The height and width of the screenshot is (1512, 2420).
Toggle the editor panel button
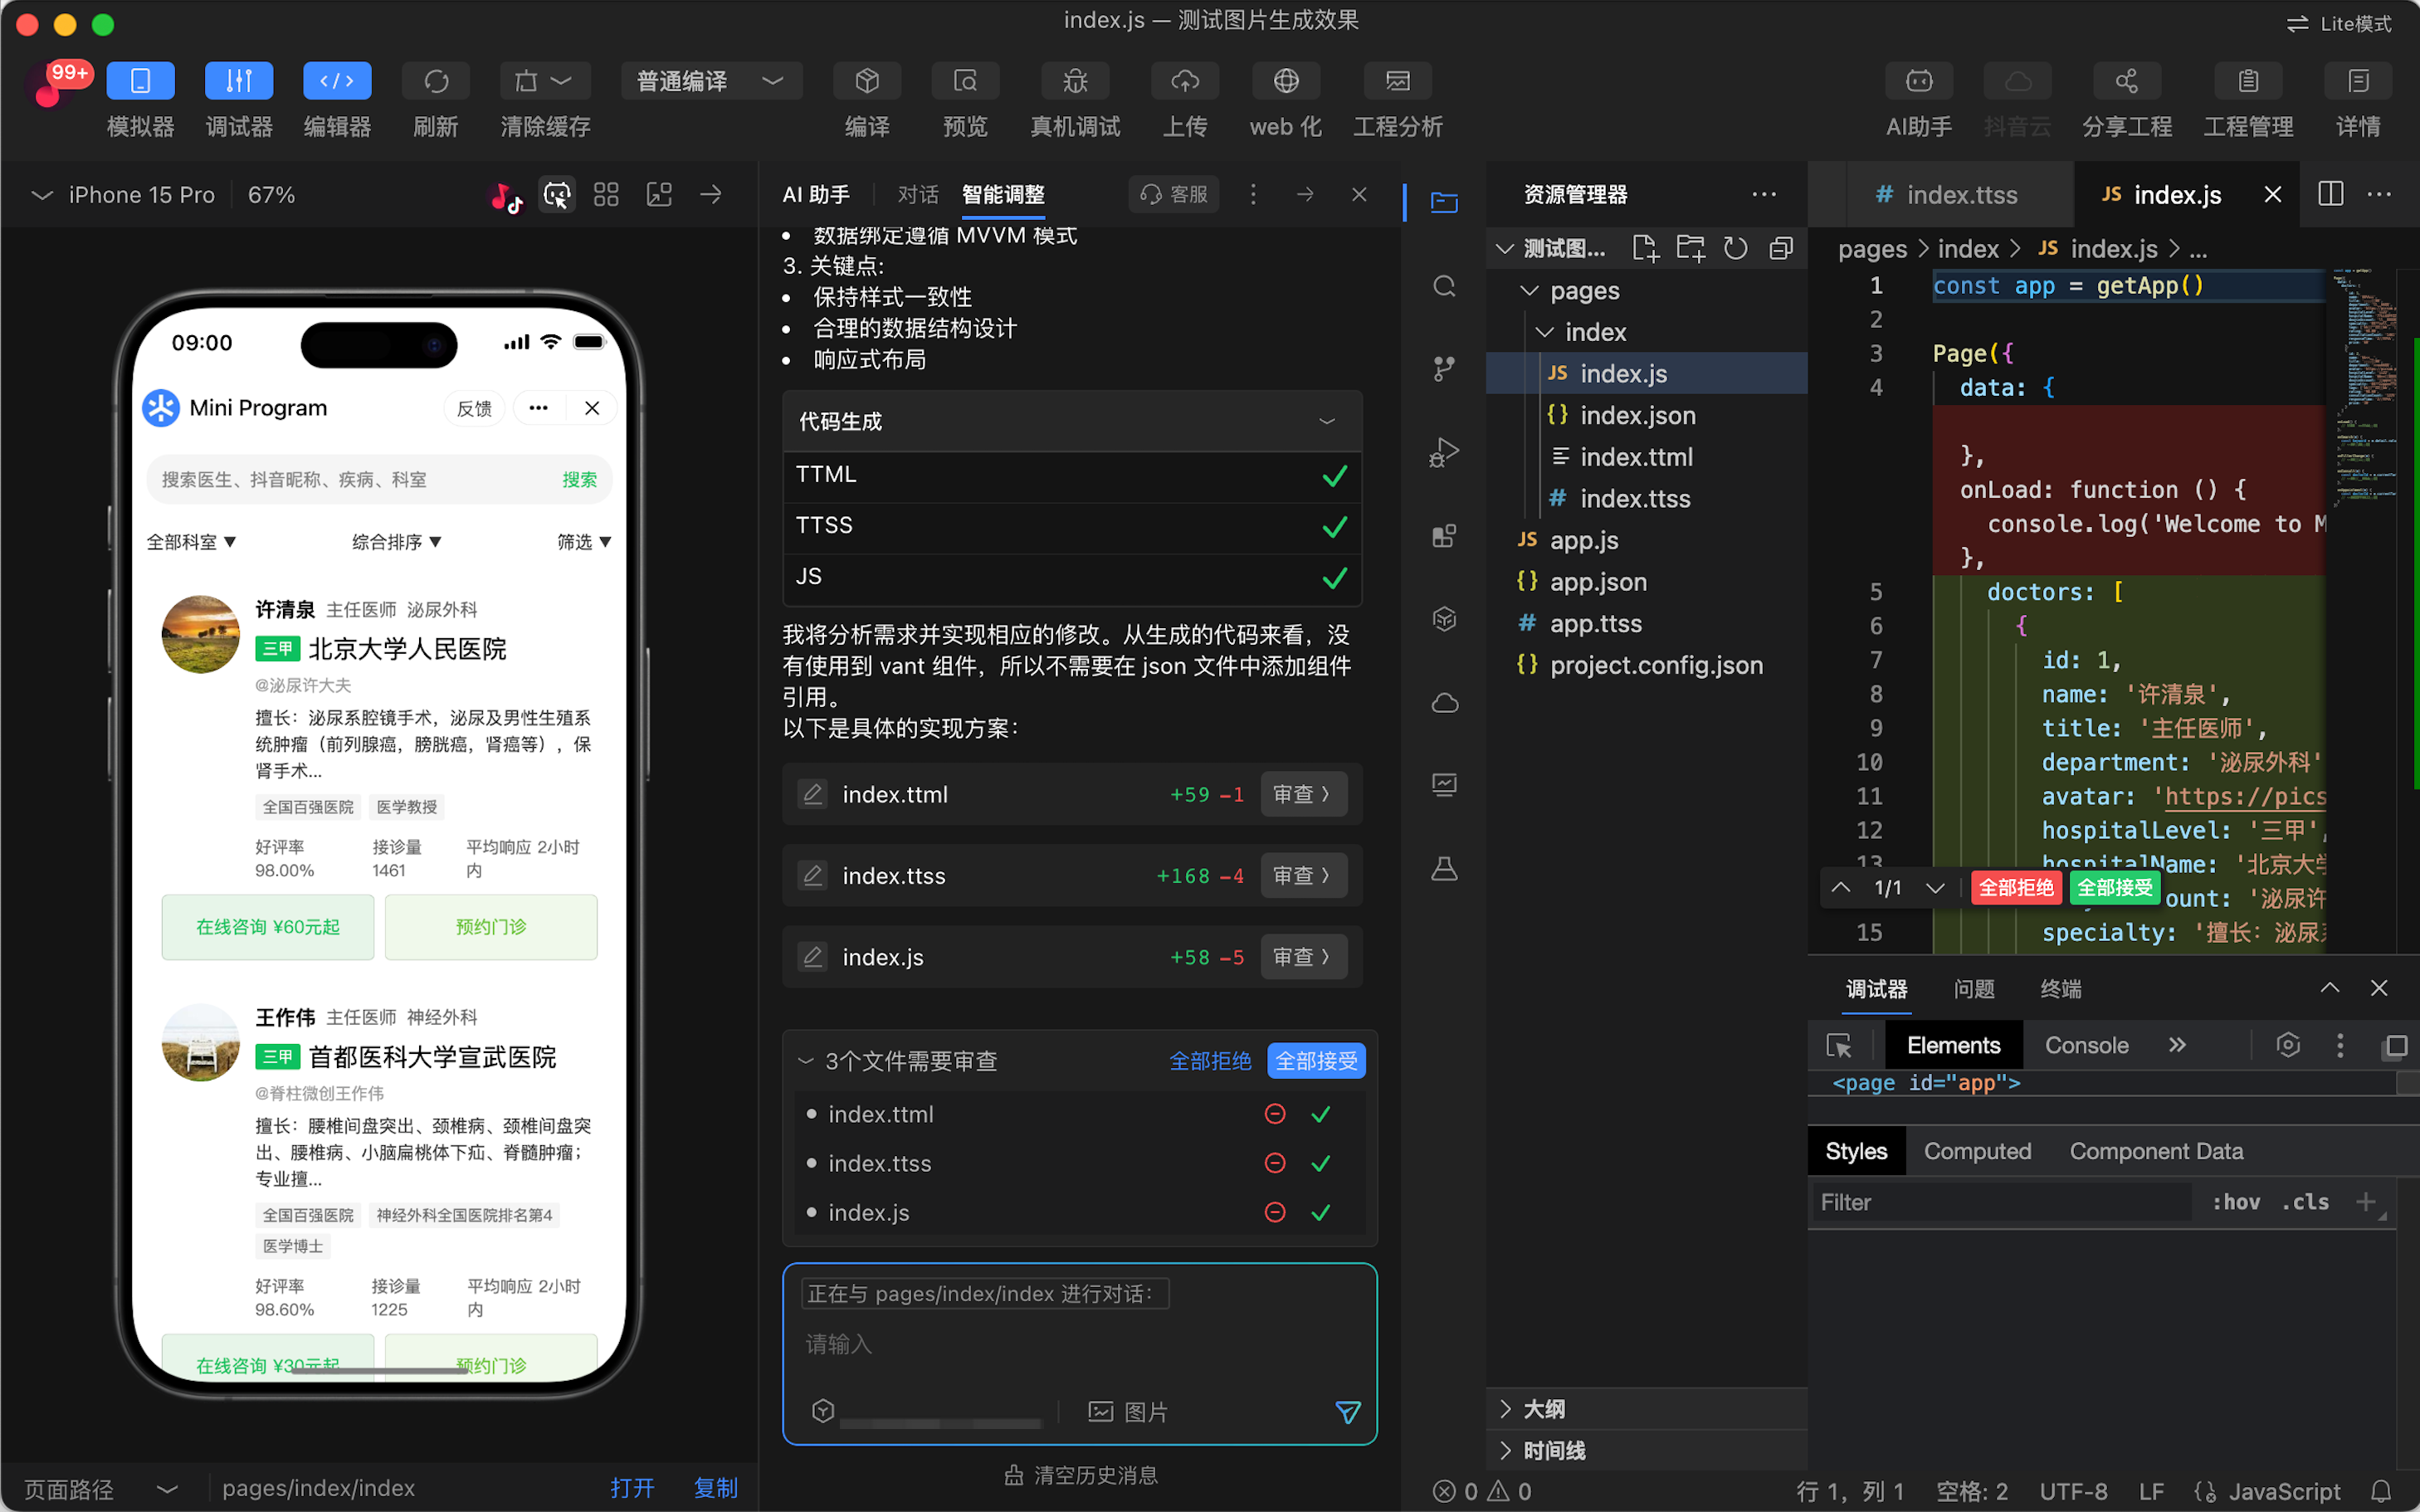pos(337,81)
